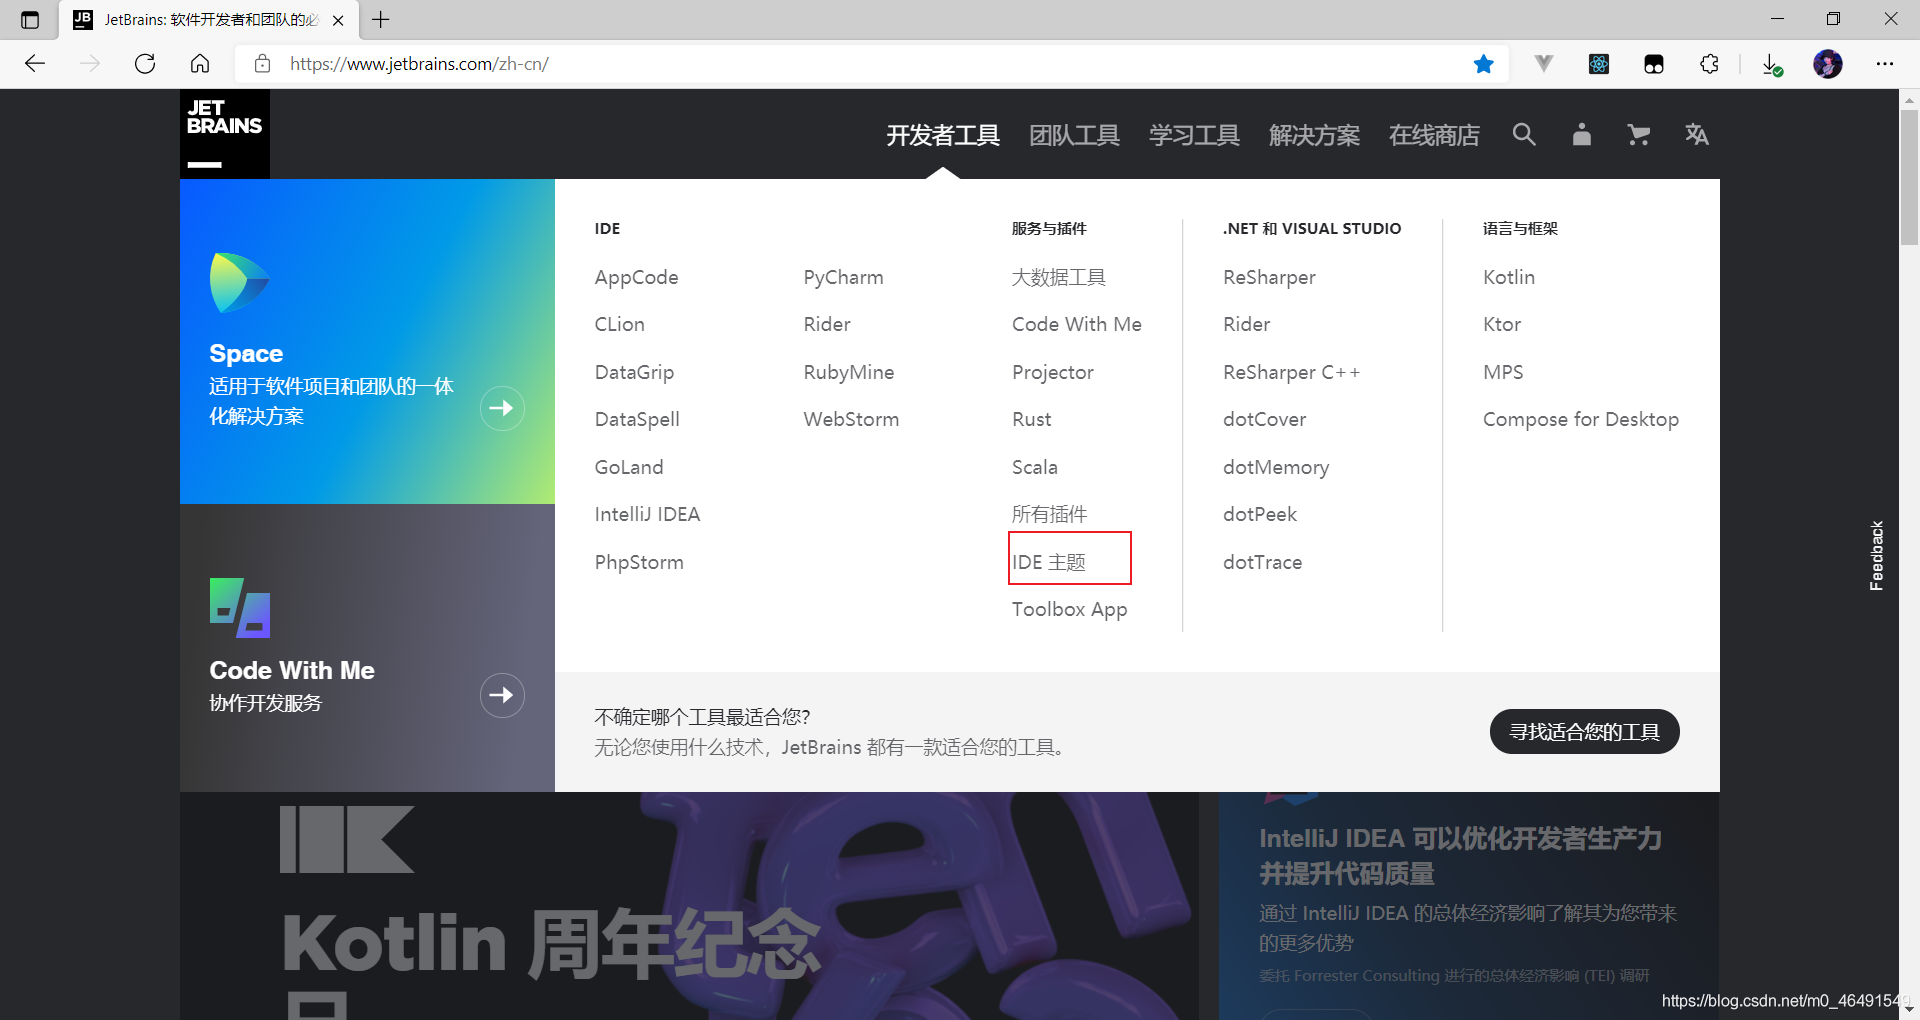Select 开发者工具 menu

[x=943, y=135]
